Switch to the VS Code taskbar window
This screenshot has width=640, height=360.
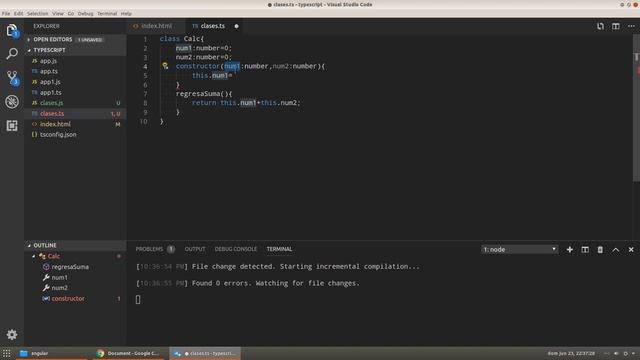205,353
